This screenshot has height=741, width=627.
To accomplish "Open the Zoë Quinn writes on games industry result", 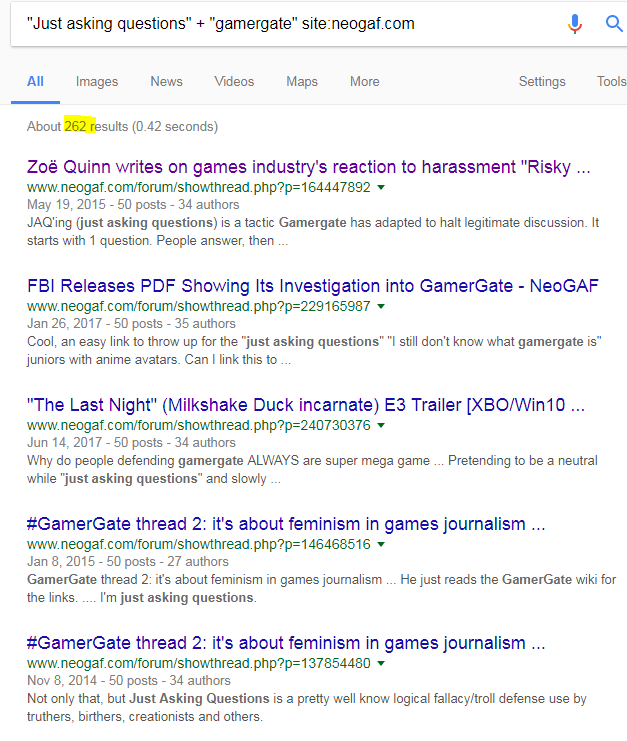I will point(309,167).
